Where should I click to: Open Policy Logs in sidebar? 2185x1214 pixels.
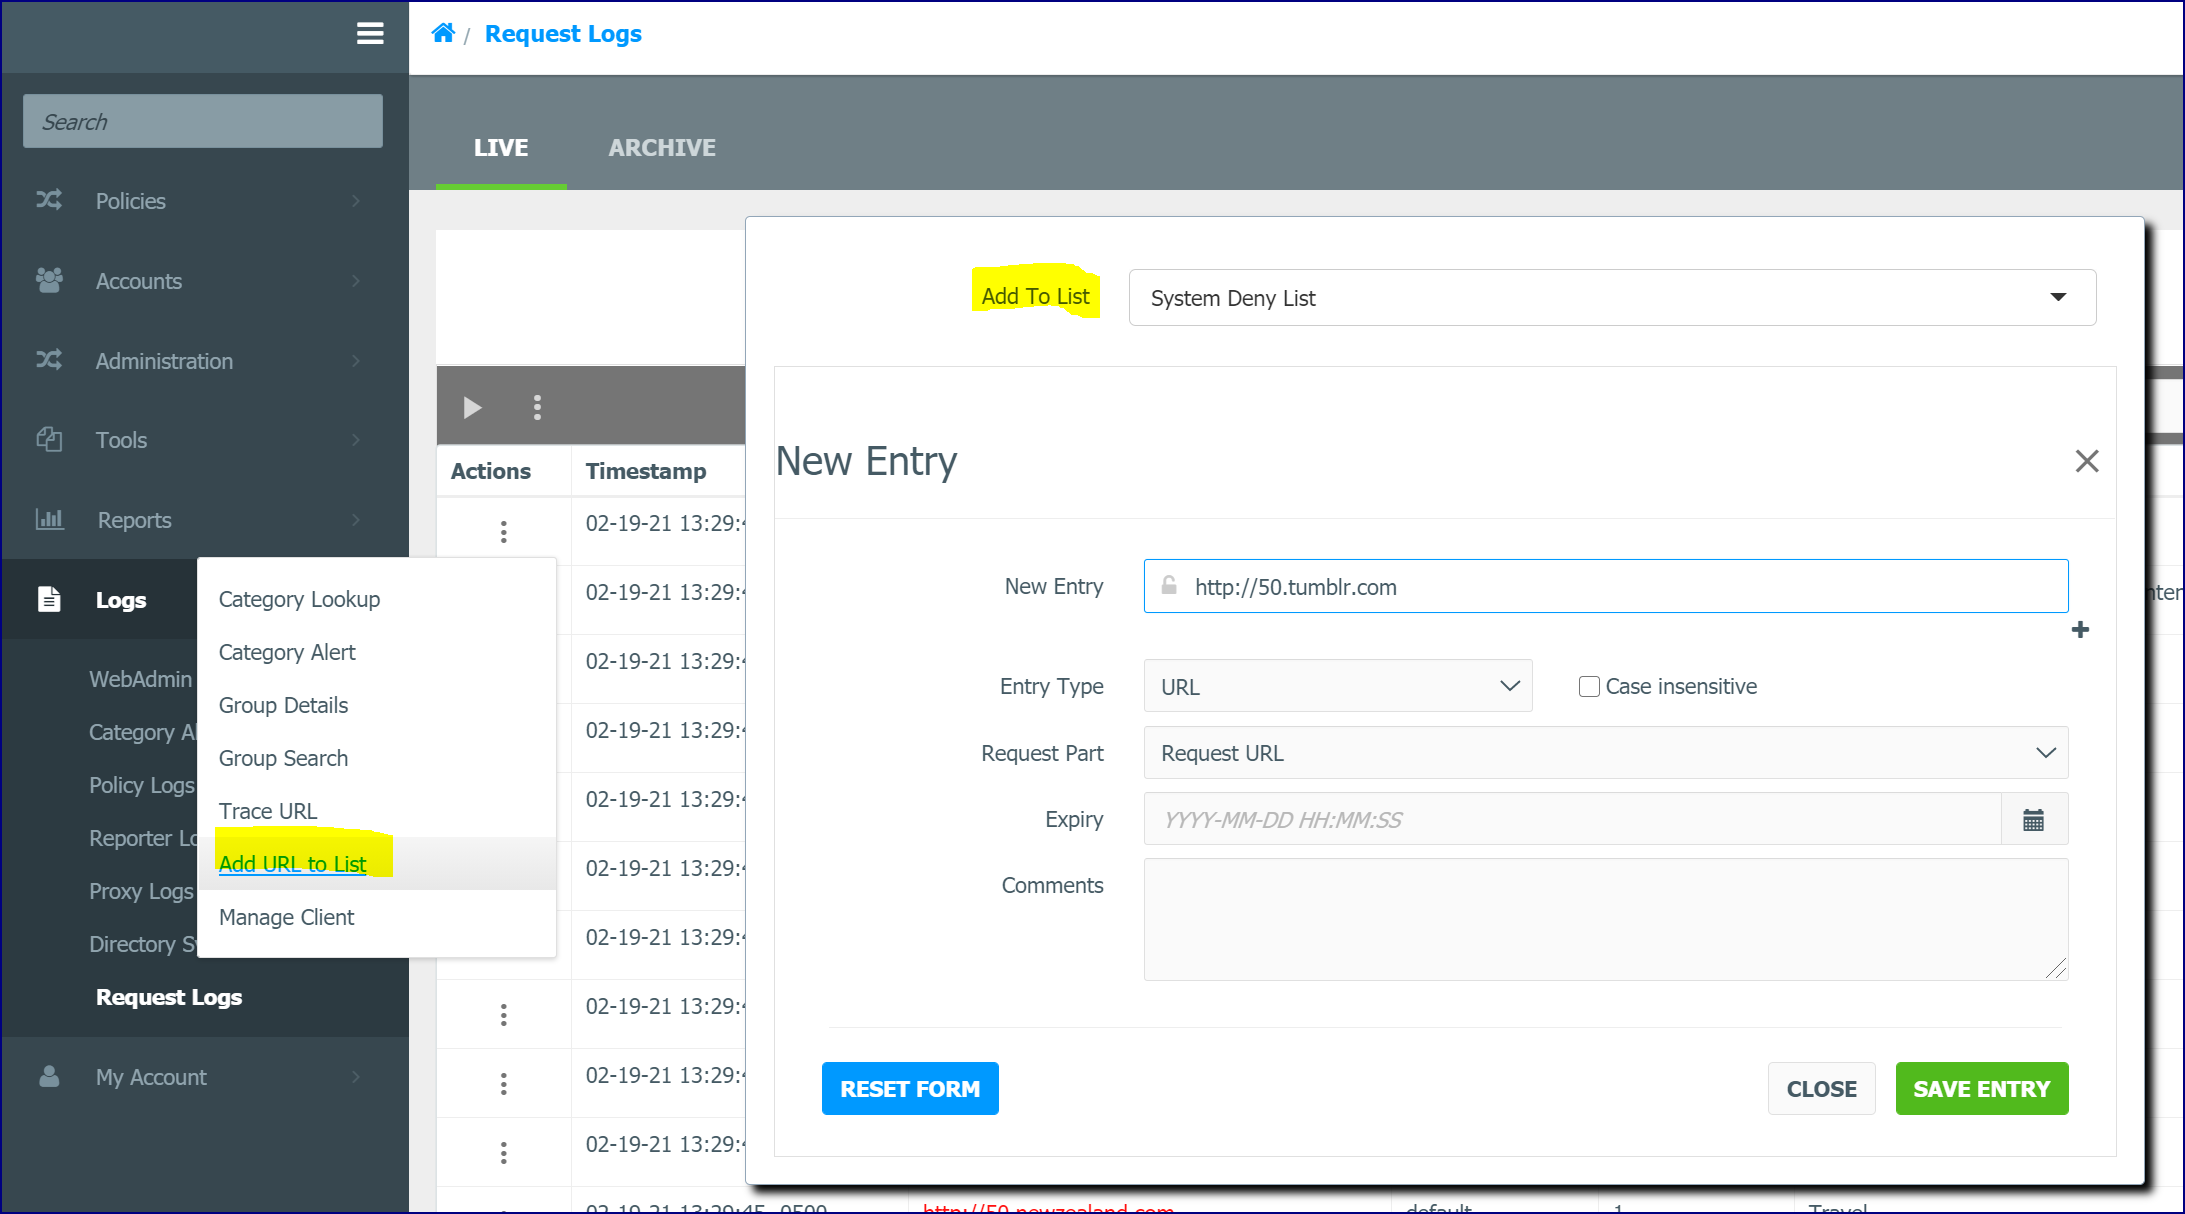[x=141, y=785]
